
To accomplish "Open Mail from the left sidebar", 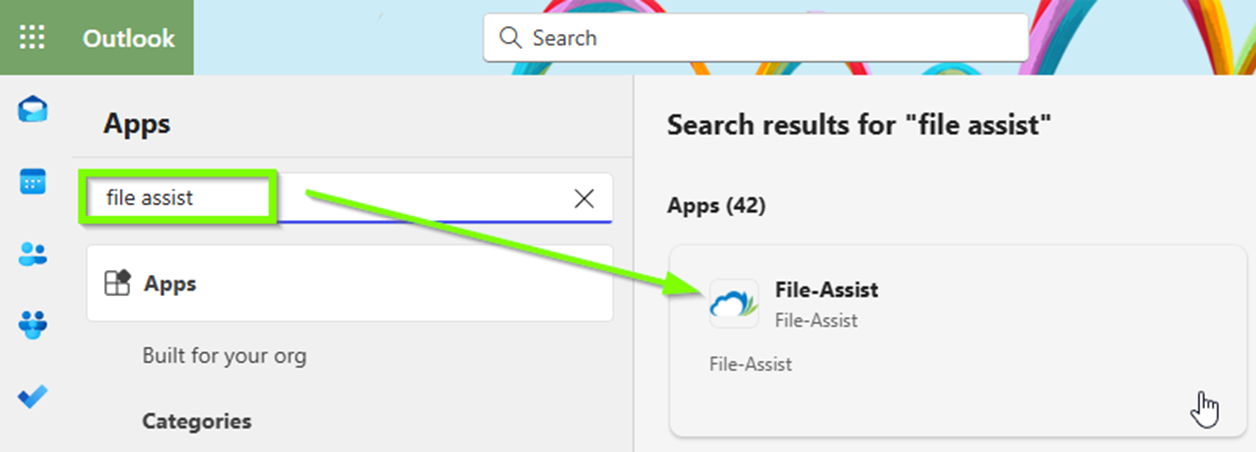I will [x=33, y=110].
